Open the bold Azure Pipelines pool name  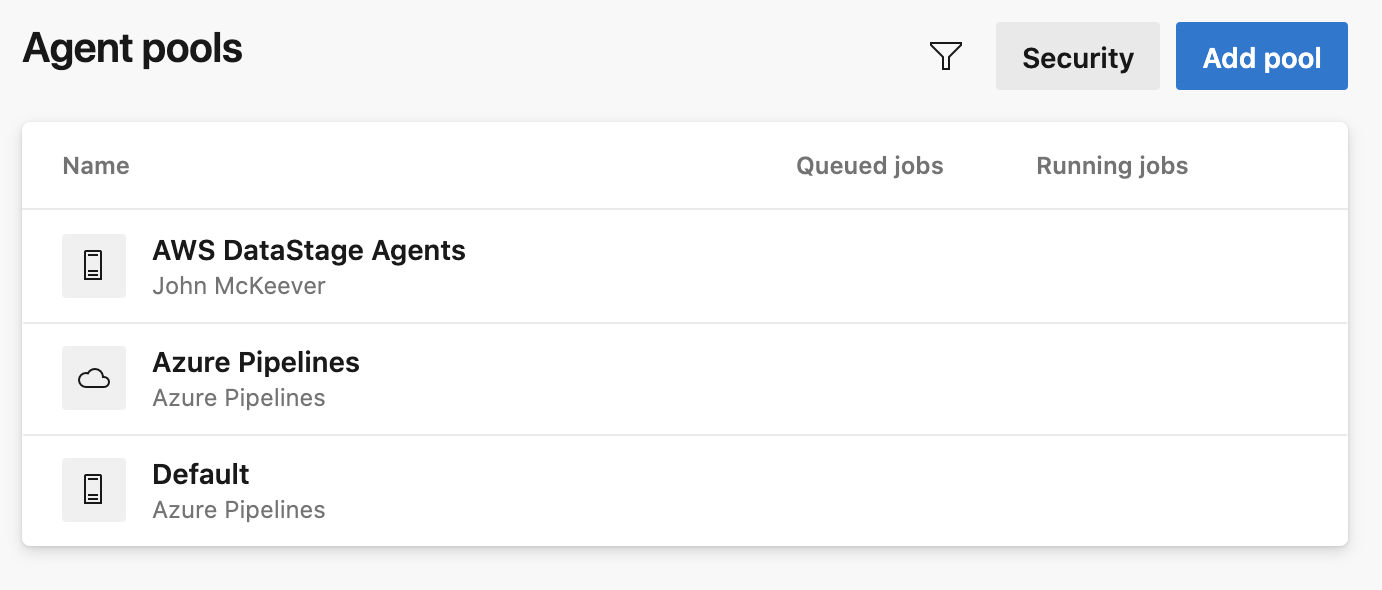pyautogui.click(x=255, y=362)
